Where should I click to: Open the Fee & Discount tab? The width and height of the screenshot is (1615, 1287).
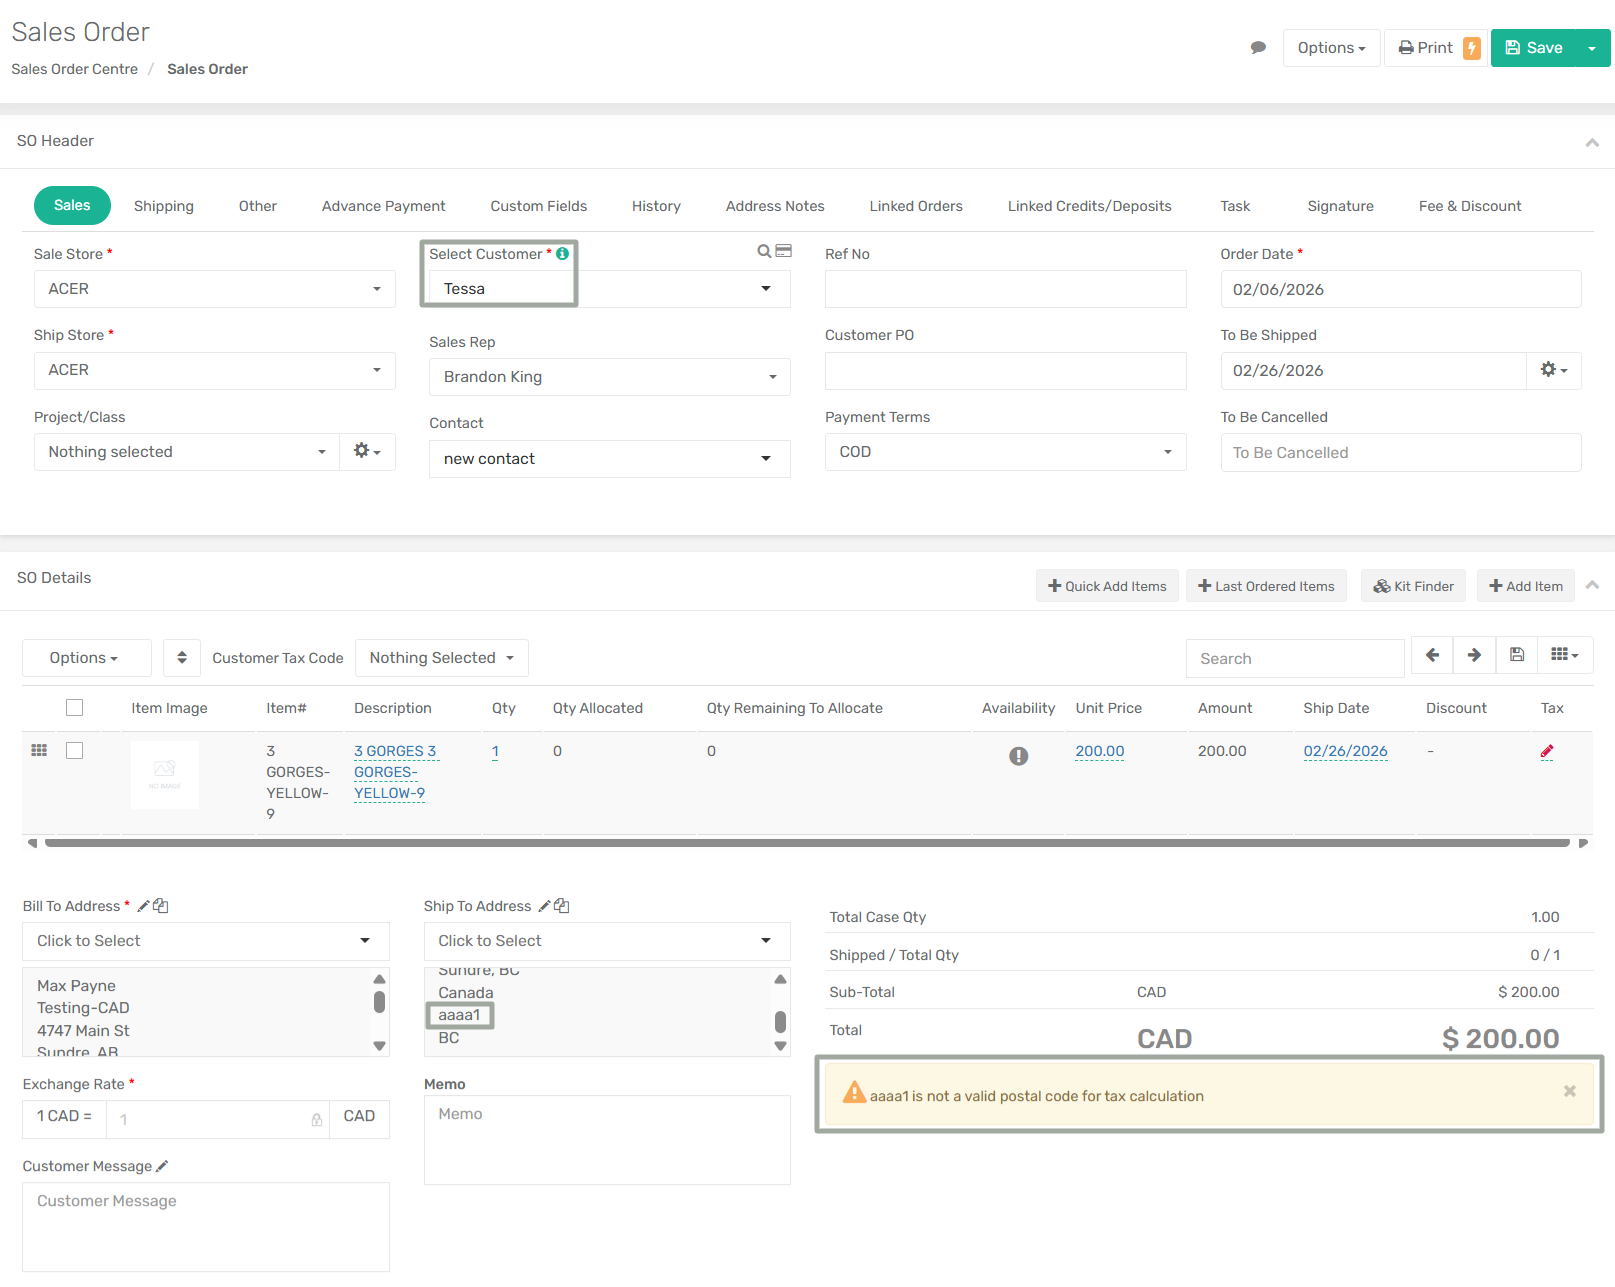1469,206
